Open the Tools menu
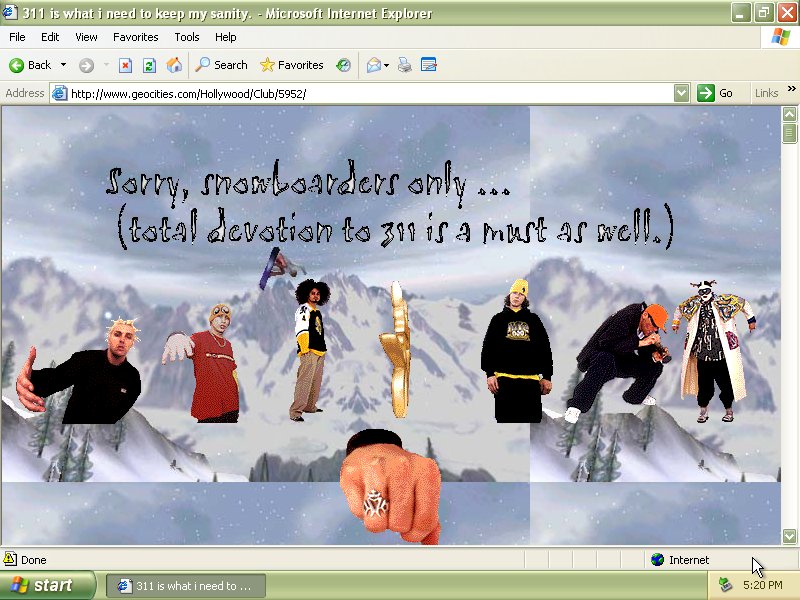Viewport: 800px width, 600px height. pos(187,37)
